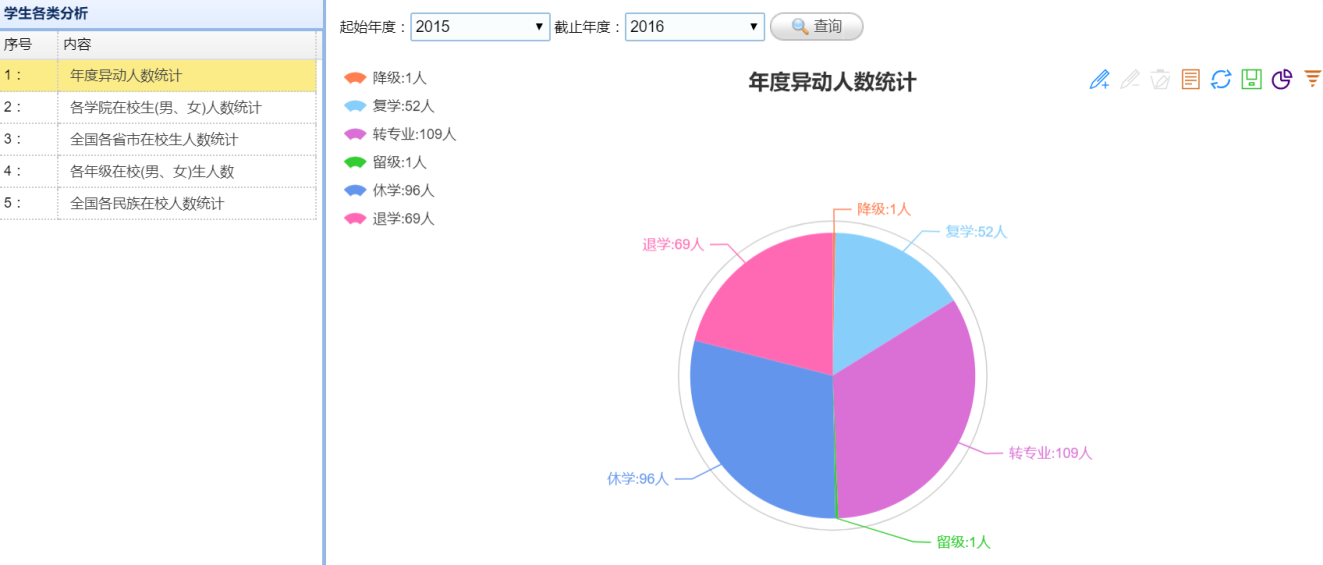Viewport: 1323px width, 565px height.
Task: Open the 截止年度 dropdown showing 2016
Action: (x=695, y=27)
